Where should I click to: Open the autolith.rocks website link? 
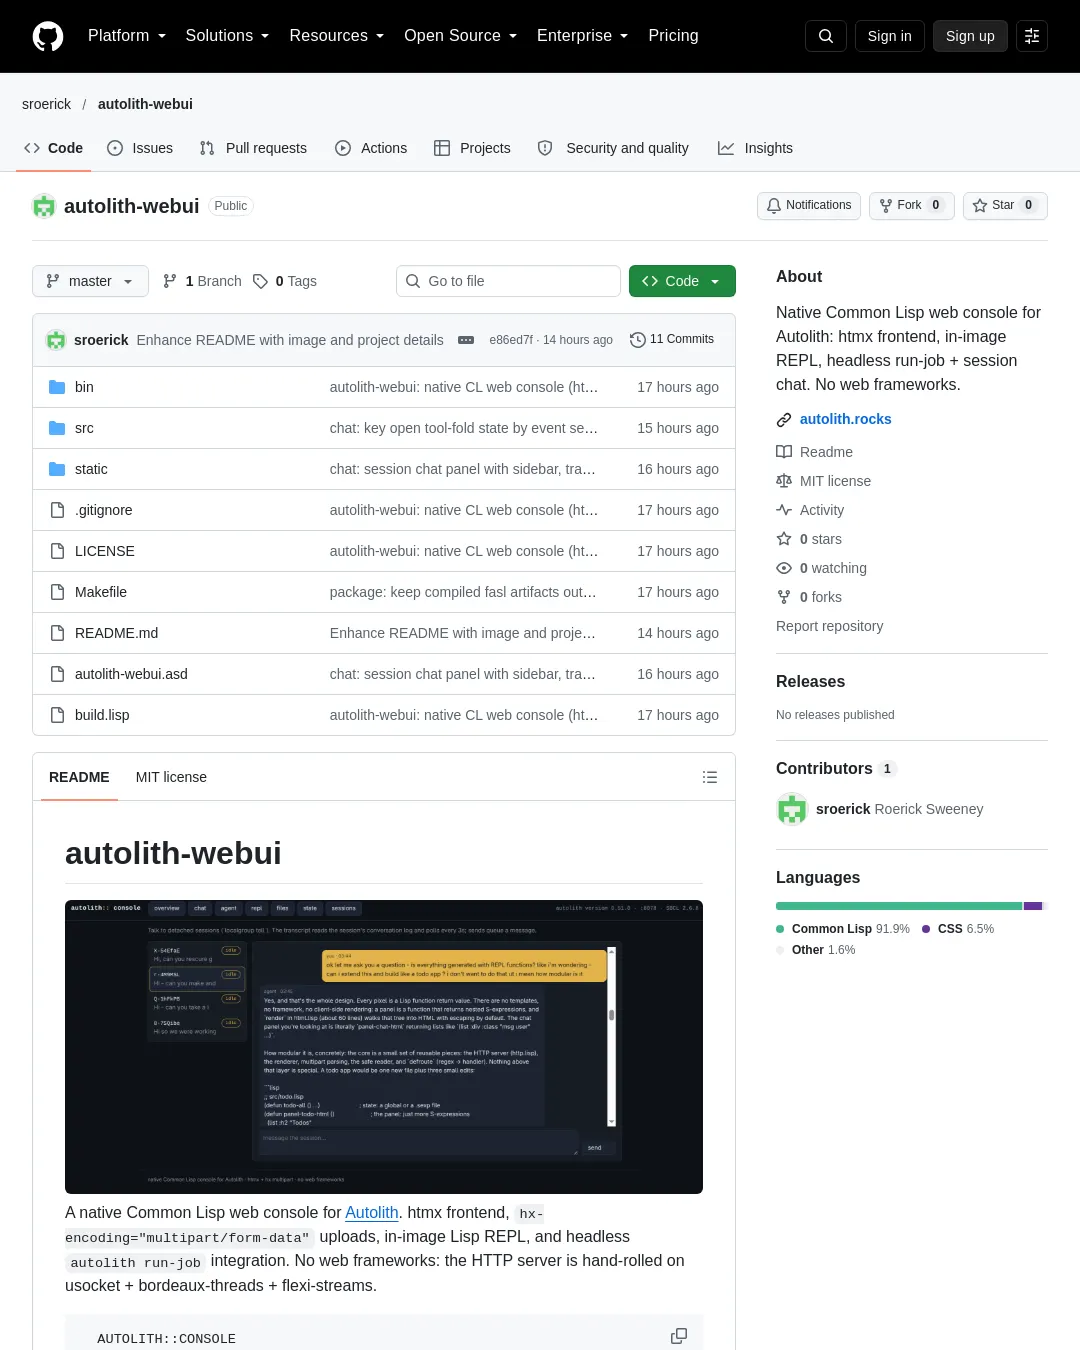click(x=846, y=419)
